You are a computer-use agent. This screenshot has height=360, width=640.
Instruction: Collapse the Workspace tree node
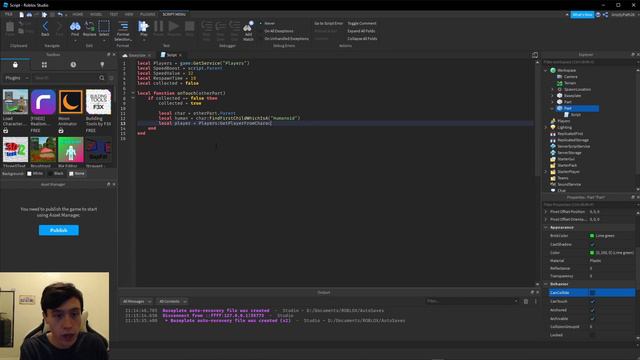(546, 70)
